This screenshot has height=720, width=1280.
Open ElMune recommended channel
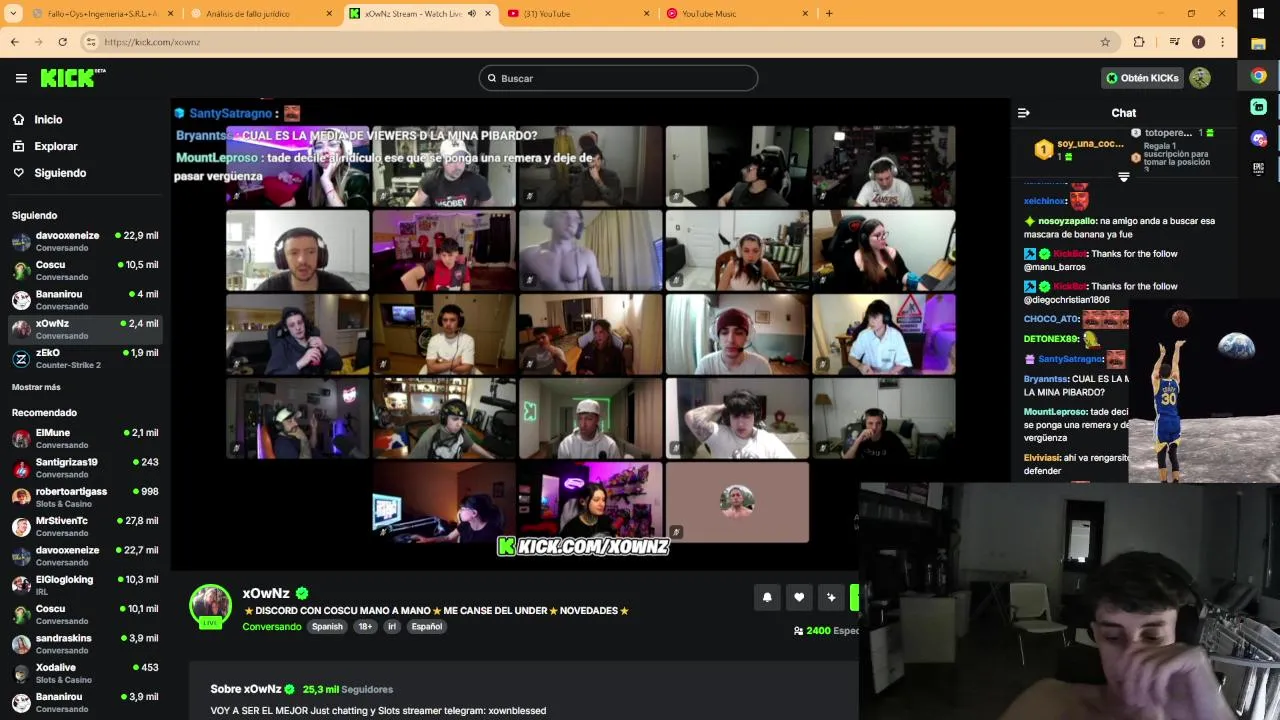point(85,438)
